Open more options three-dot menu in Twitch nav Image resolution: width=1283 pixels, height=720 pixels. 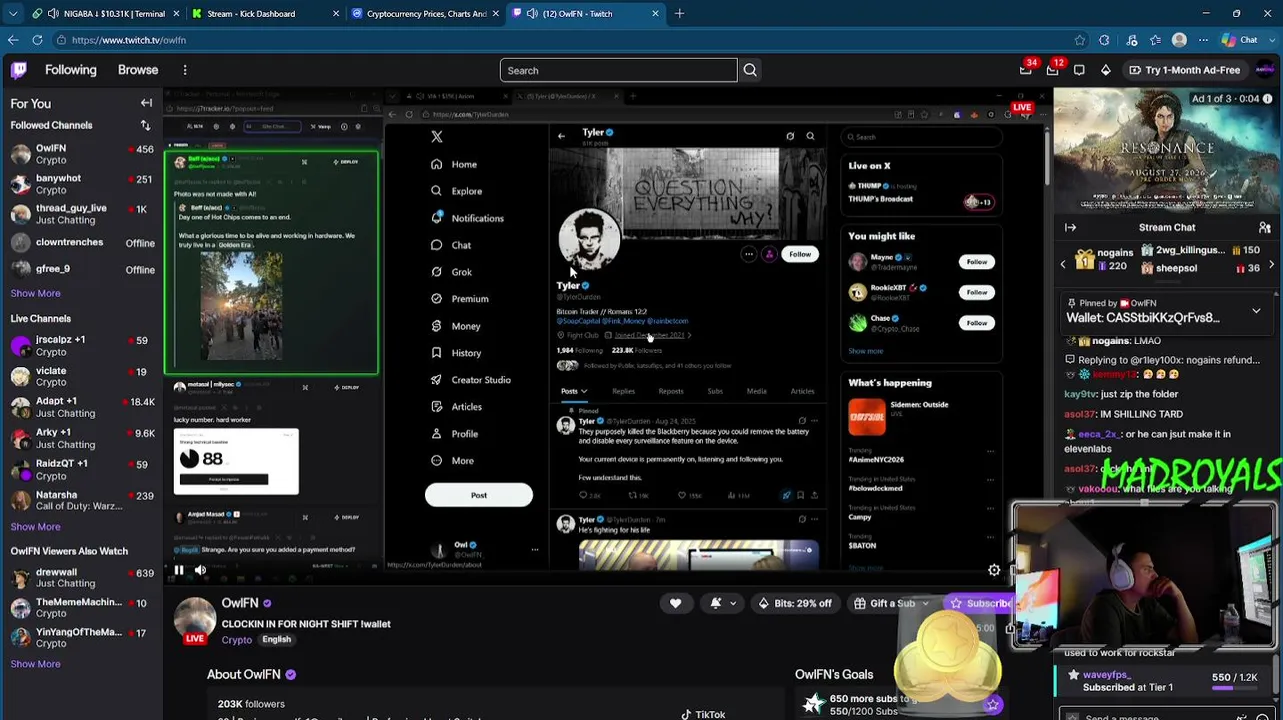[185, 70]
